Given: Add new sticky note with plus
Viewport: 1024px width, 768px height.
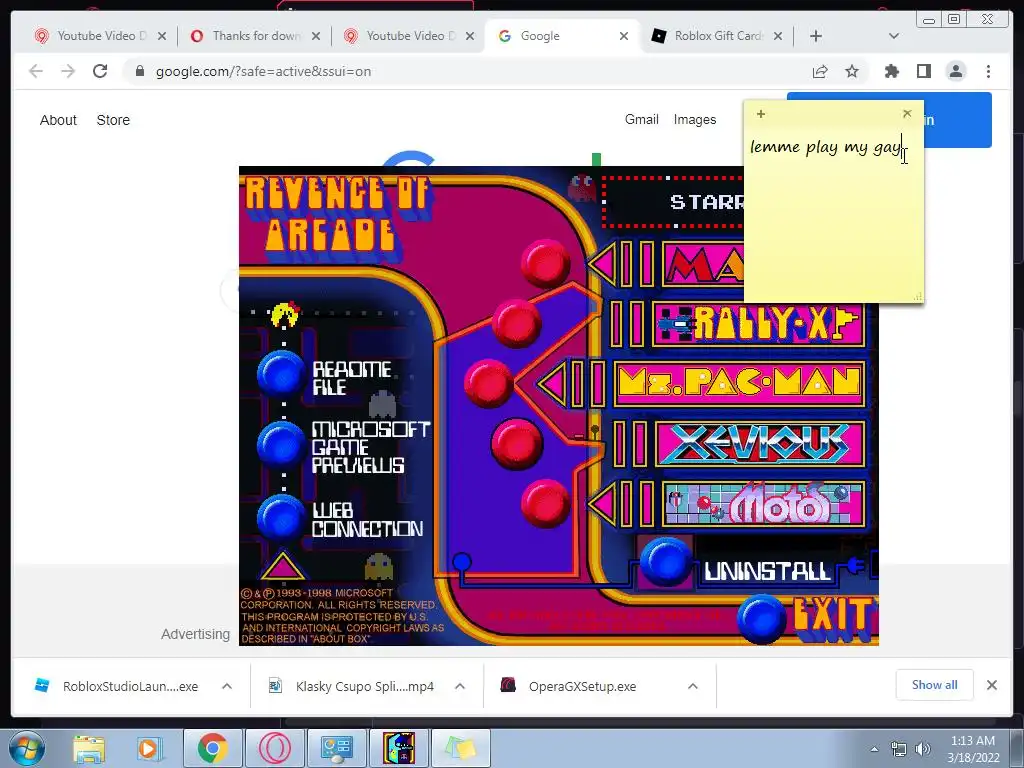Looking at the screenshot, I should pos(761,114).
